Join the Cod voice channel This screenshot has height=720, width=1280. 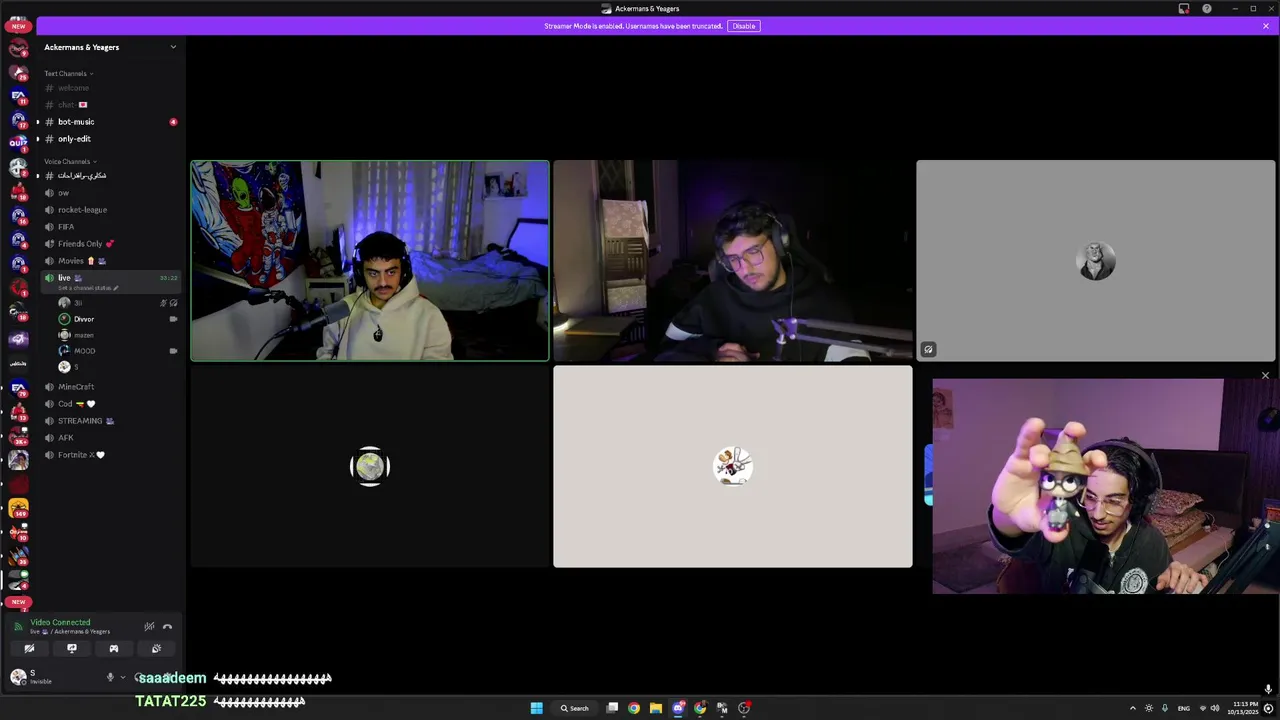[110, 404]
